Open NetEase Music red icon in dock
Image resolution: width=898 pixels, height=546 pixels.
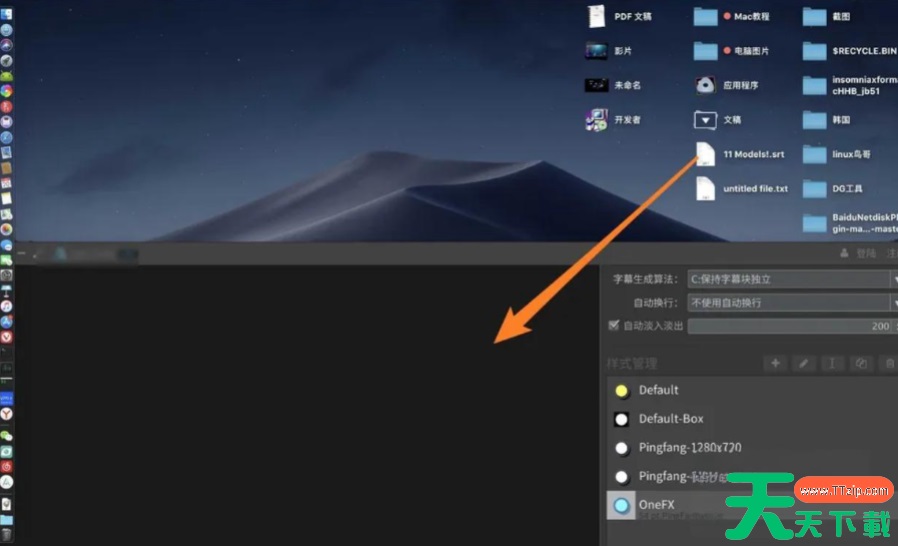tap(6, 466)
